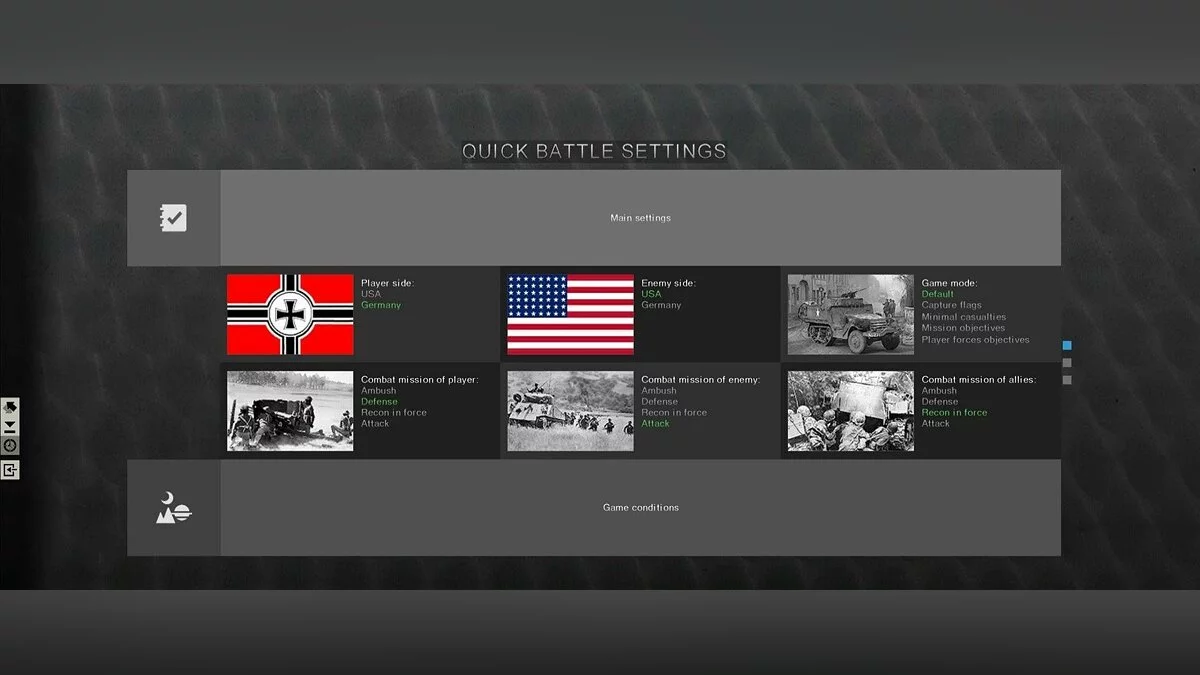Set enemy combat mission to Recon in force

pos(674,412)
